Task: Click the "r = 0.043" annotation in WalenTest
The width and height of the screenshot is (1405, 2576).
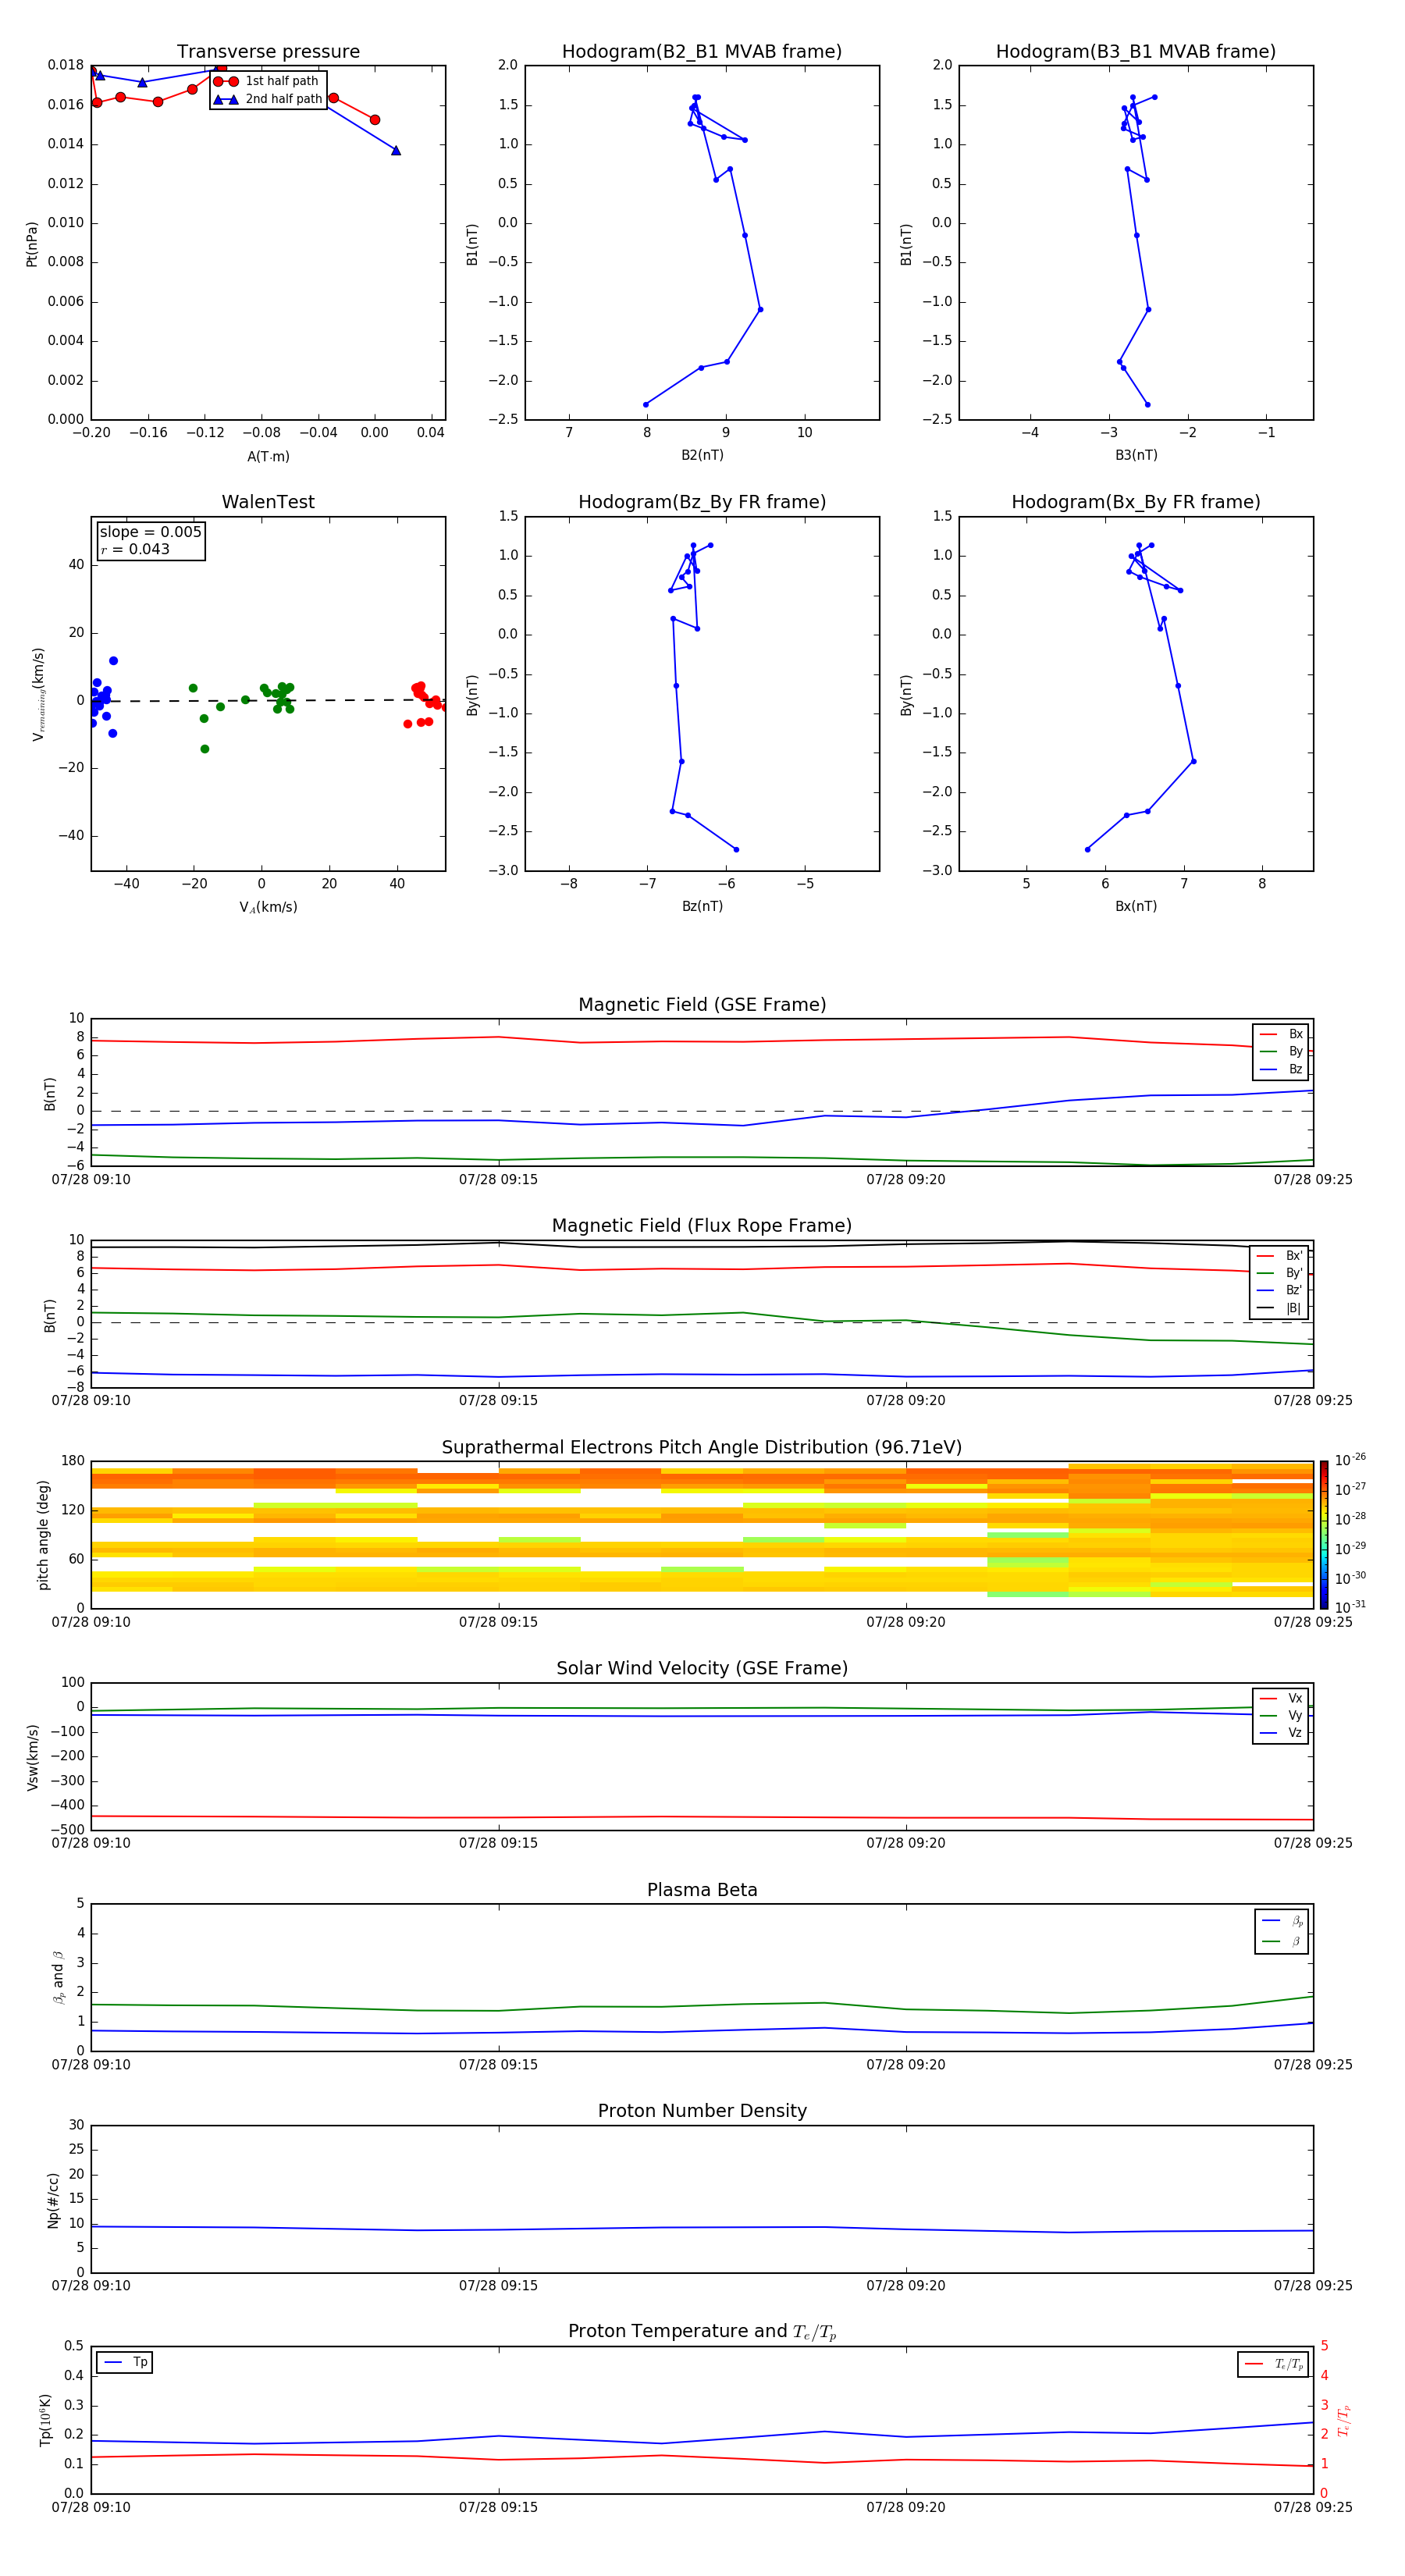Action: (135, 549)
